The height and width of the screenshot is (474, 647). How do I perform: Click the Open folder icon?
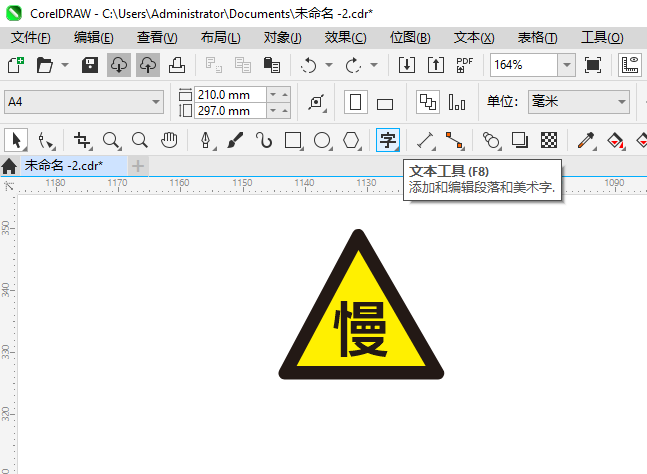pyautogui.click(x=45, y=65)
